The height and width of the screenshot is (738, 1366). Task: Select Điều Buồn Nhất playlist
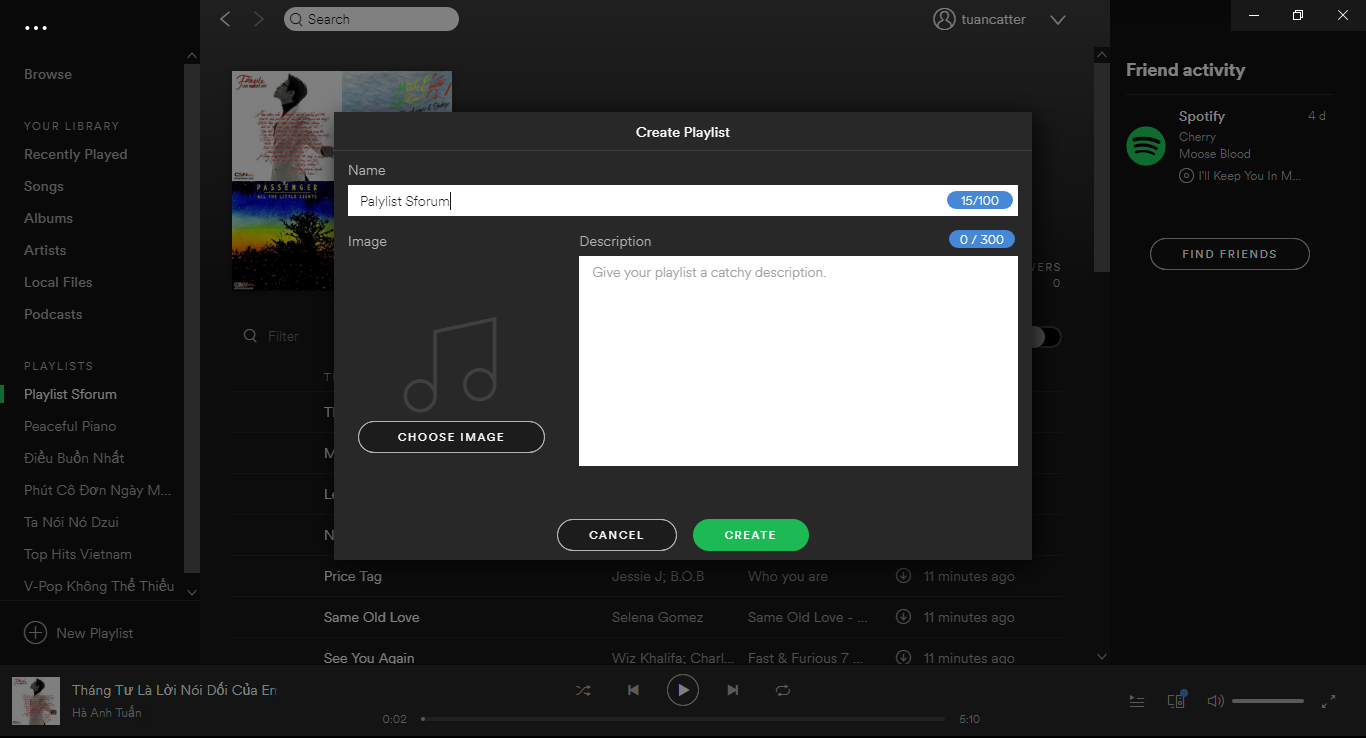[x=74, y=458]
